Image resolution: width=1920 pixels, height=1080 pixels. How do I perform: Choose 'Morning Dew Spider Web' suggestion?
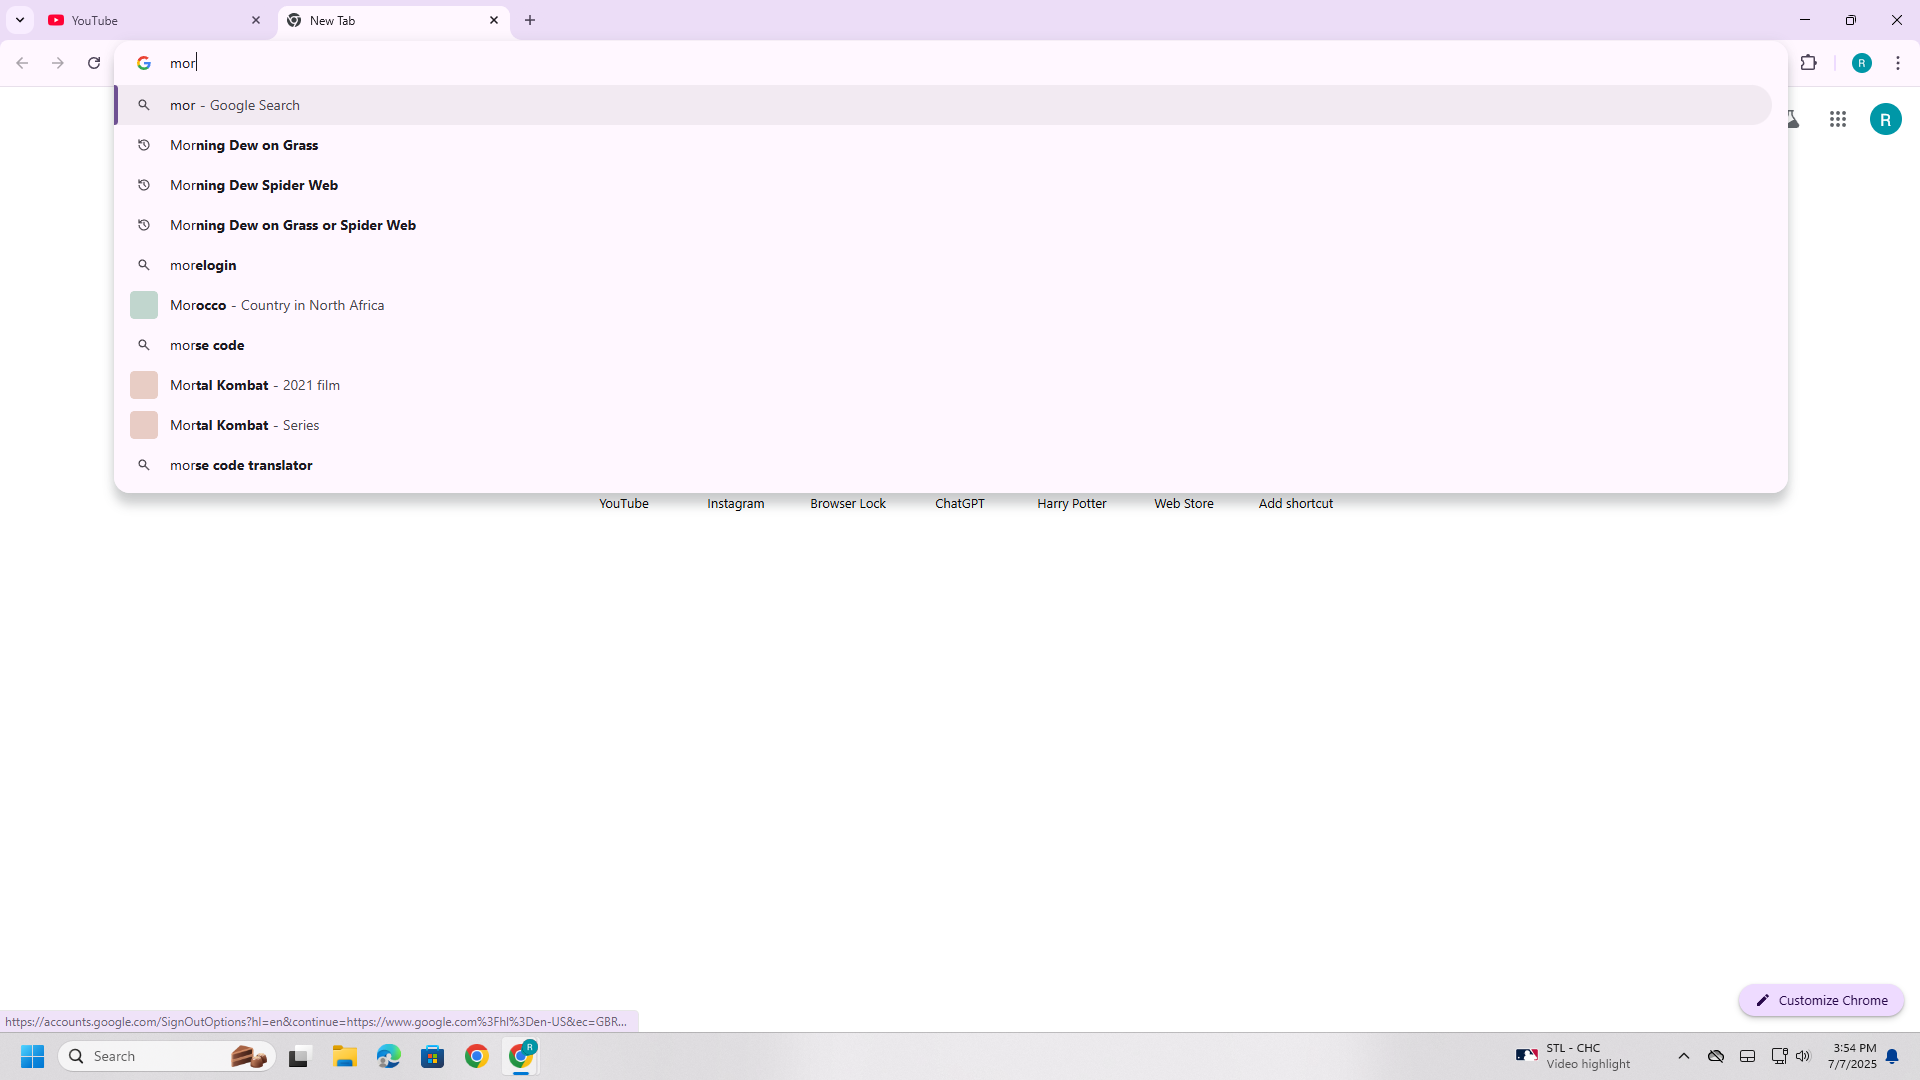[943, 185]
